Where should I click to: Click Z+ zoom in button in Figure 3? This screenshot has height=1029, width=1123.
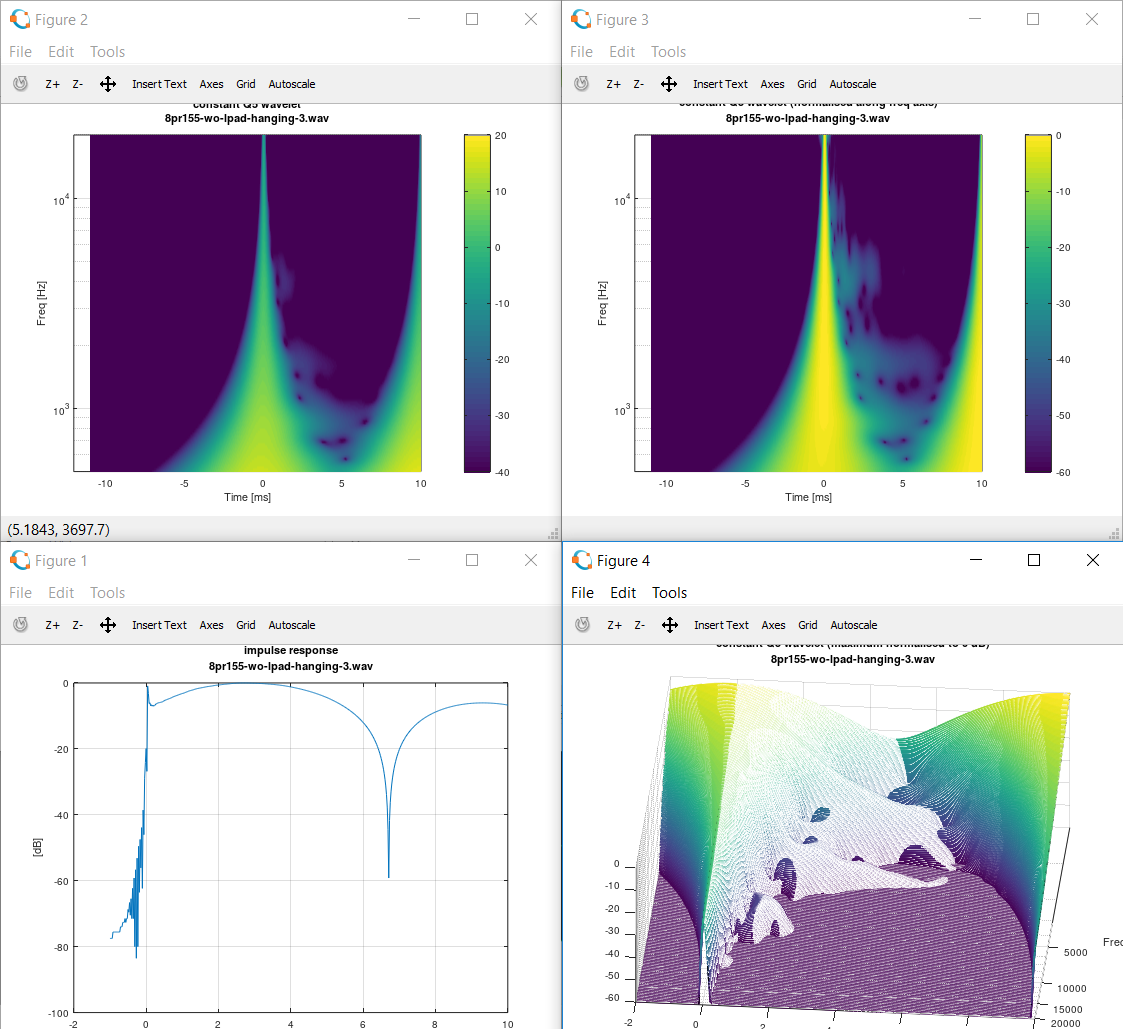point(613,84)
